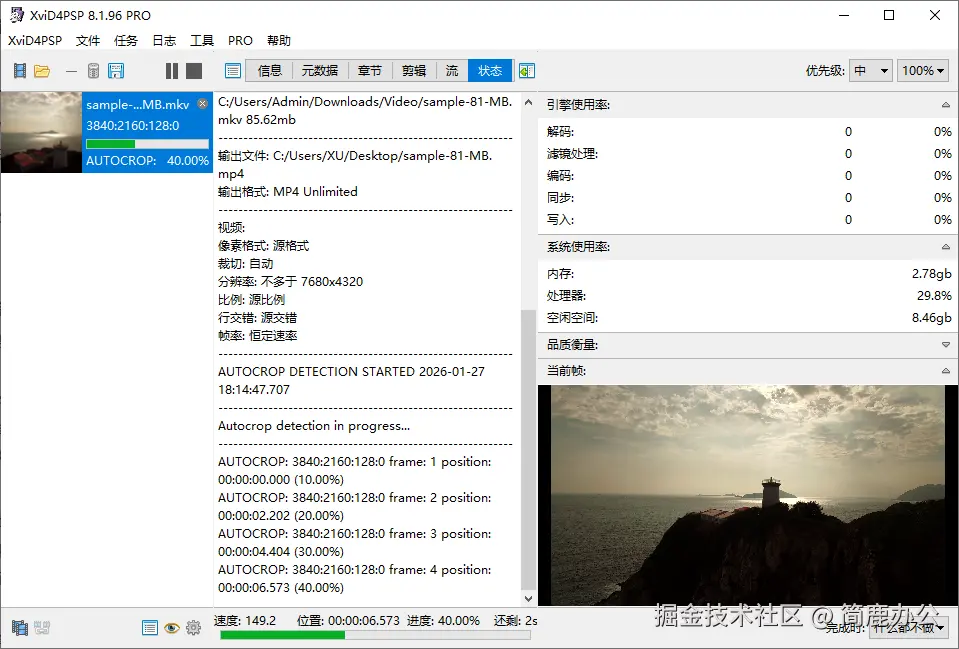This screenshot has width=959, height=649.
Task: Toggle the log panel icon in status bar
Action: pos(150,628)
